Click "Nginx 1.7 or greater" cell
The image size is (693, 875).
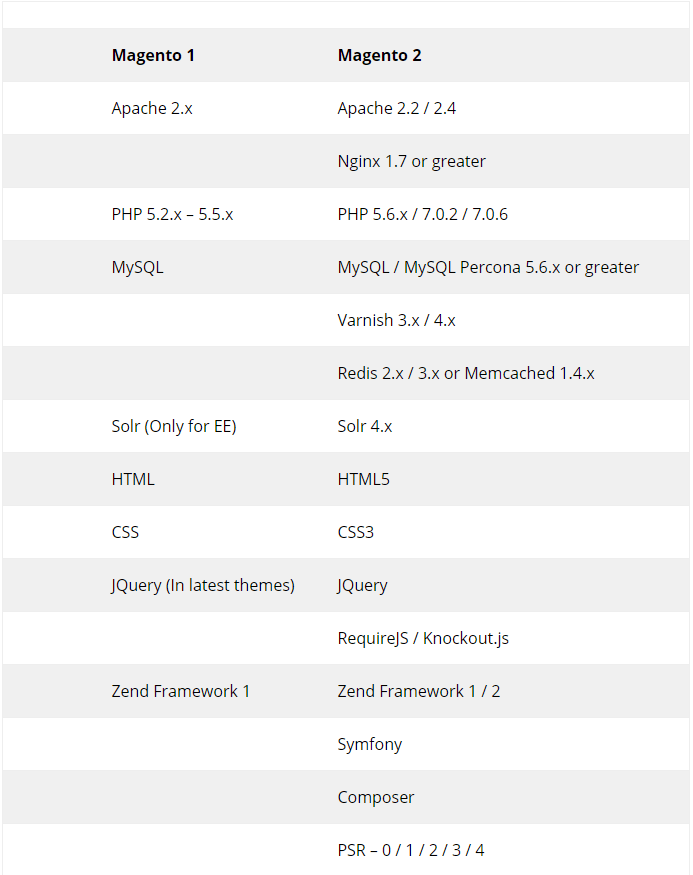pyautogui.click(x=411, y=161)
